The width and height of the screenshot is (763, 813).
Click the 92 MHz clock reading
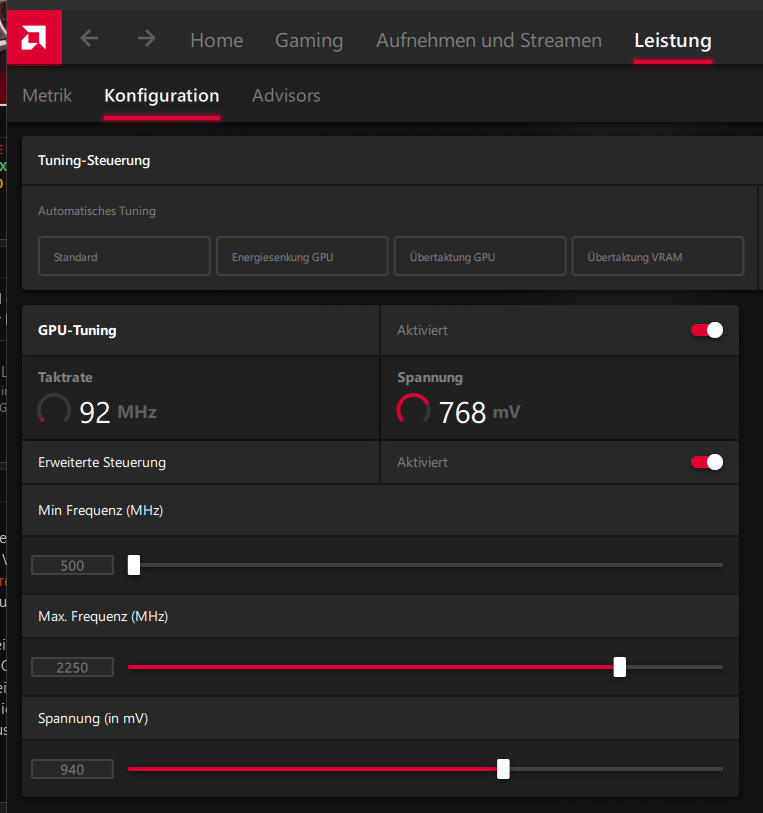118,413
